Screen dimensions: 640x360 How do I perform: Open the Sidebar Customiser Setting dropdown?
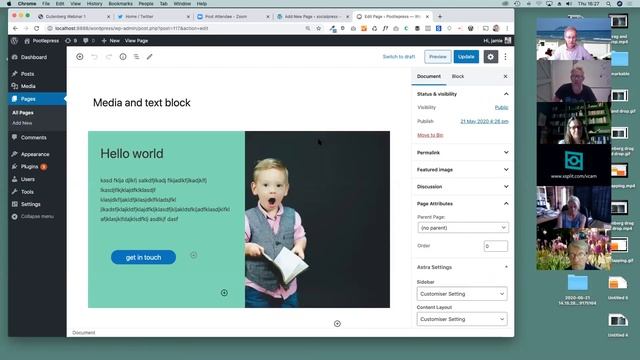[x=462, y=294]
